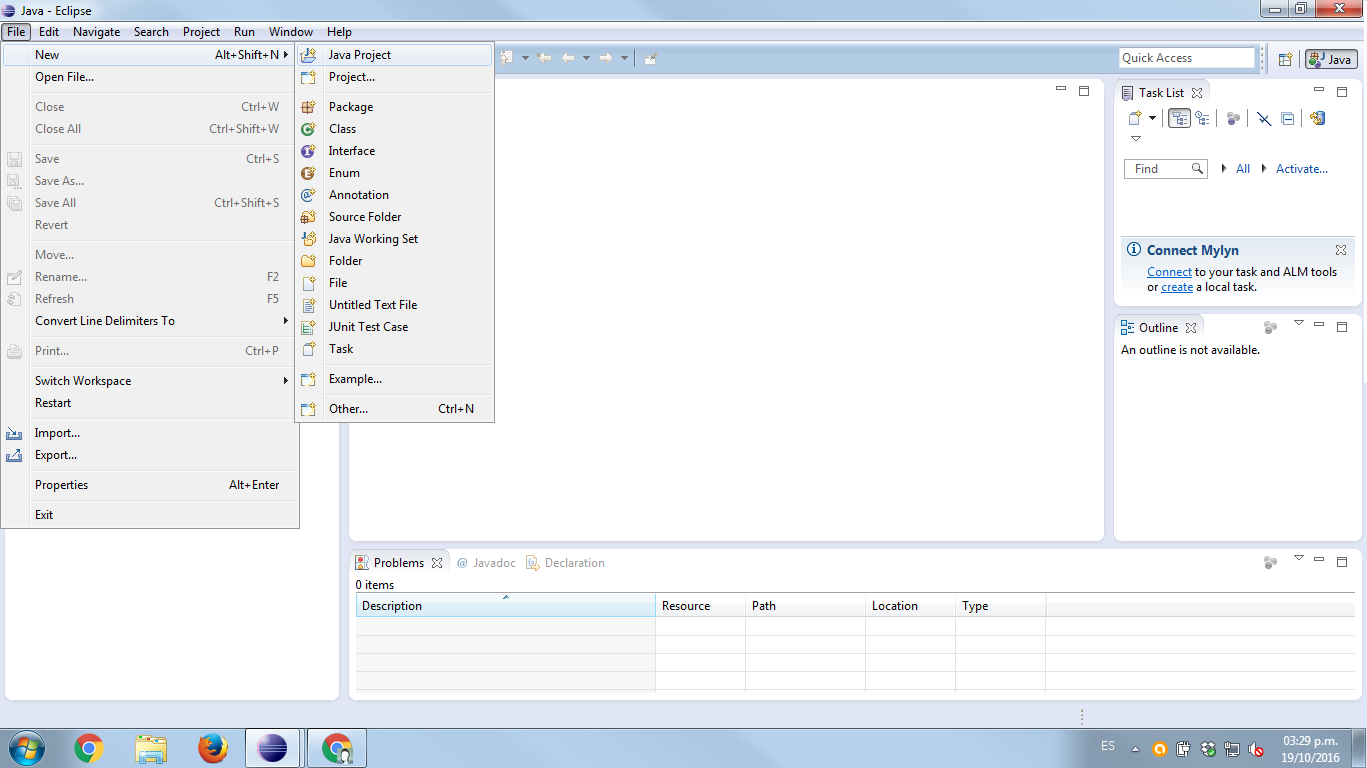1367x768 pixels.
Task: Toggle Scheduled presentation in Task List
Action: click(1202, 118)
